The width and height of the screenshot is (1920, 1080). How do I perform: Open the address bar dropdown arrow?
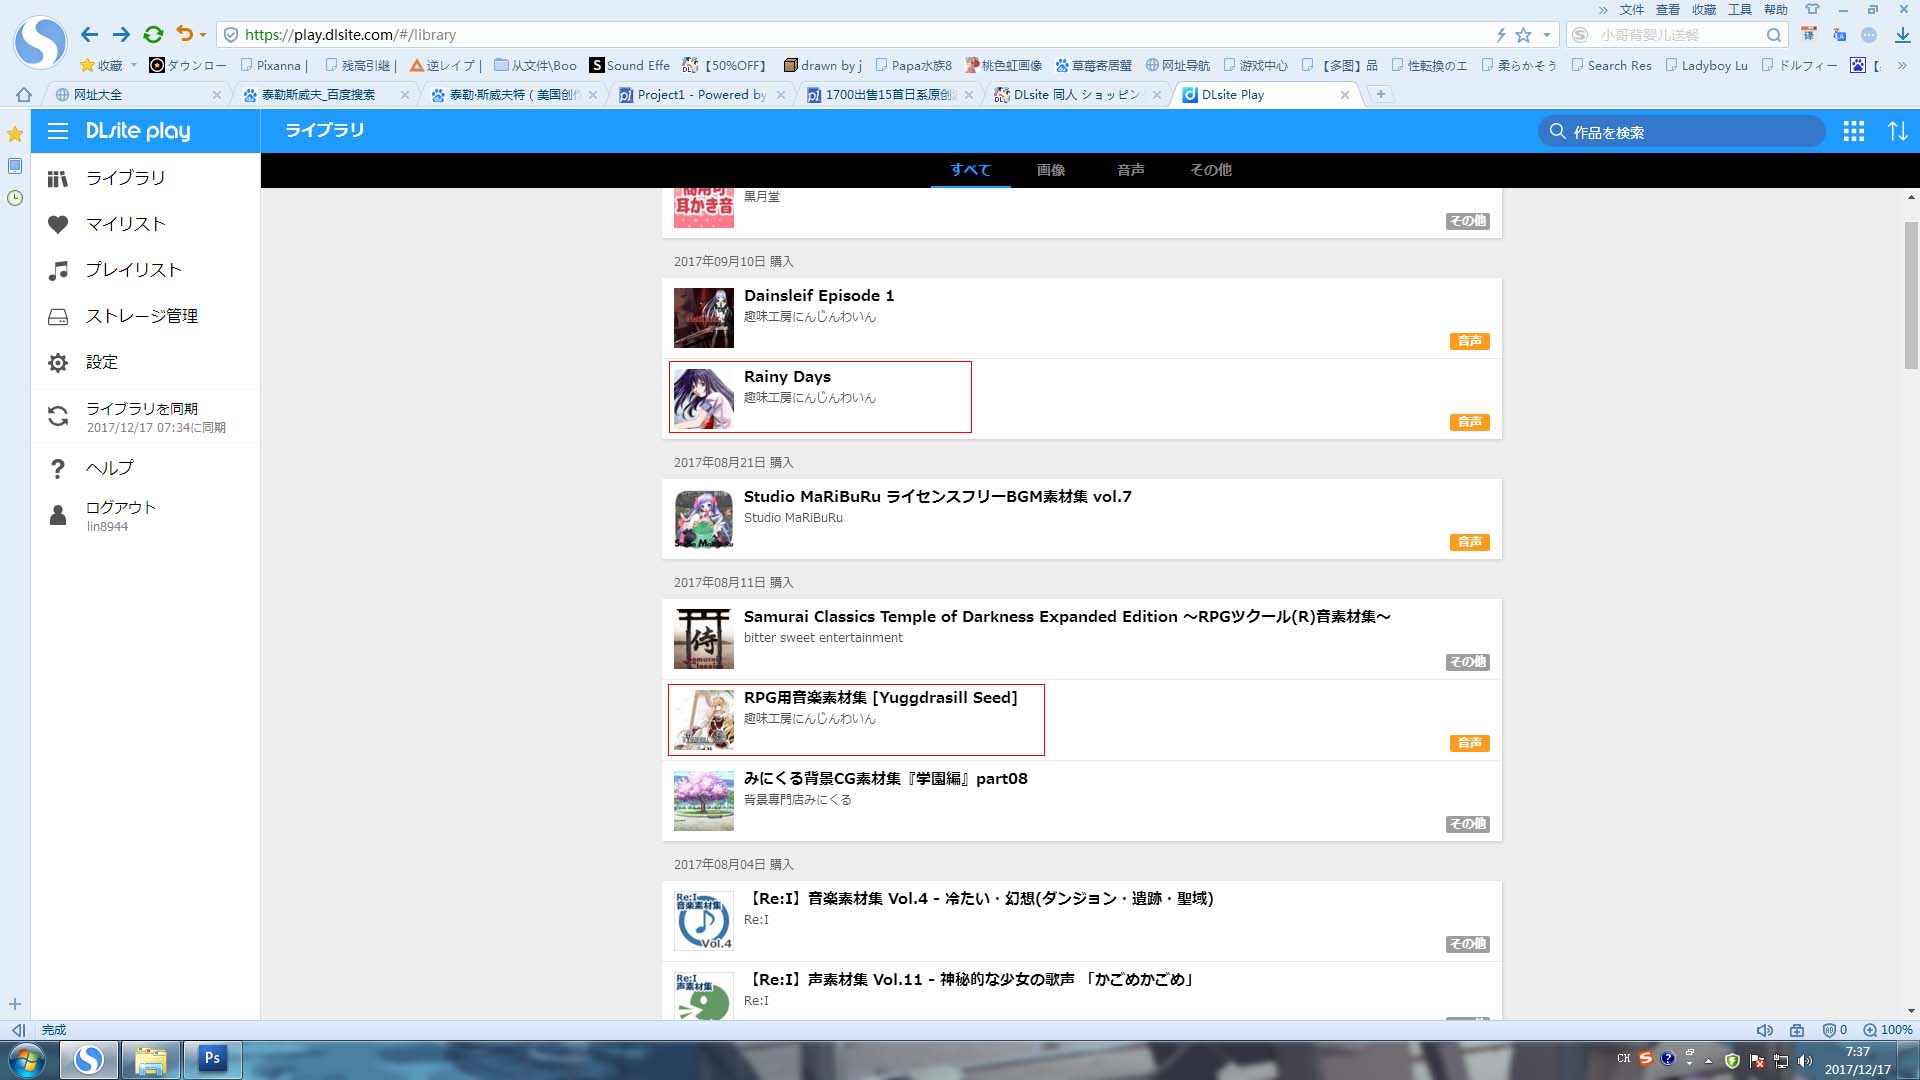[x=1547, y=35]
